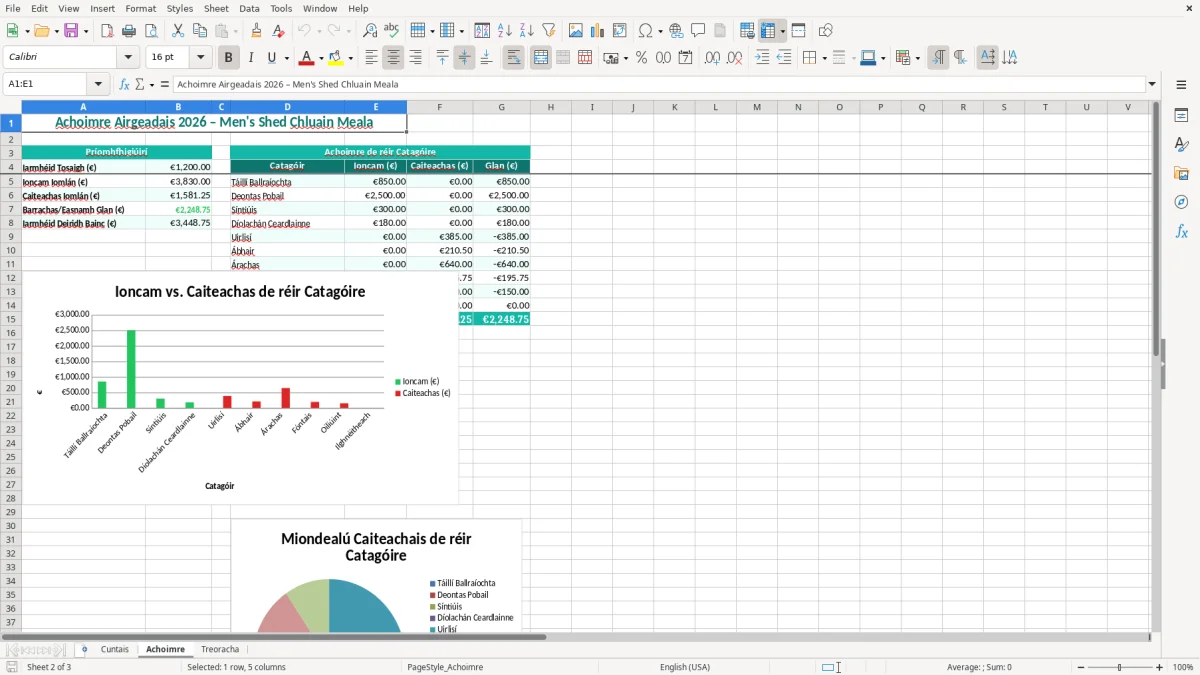Click the Define Print Area icon

point(747,31)
